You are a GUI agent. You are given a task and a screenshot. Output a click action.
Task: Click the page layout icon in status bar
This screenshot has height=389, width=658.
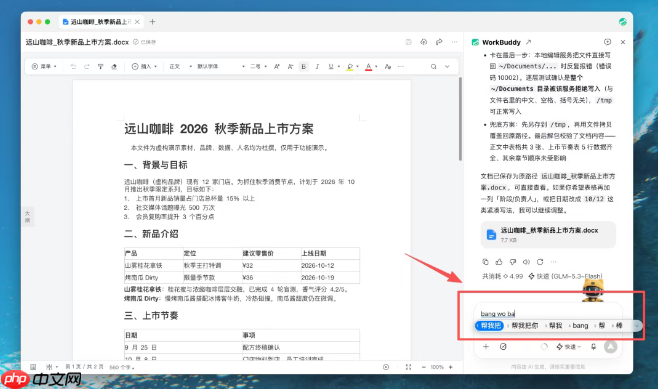point(33,367)
